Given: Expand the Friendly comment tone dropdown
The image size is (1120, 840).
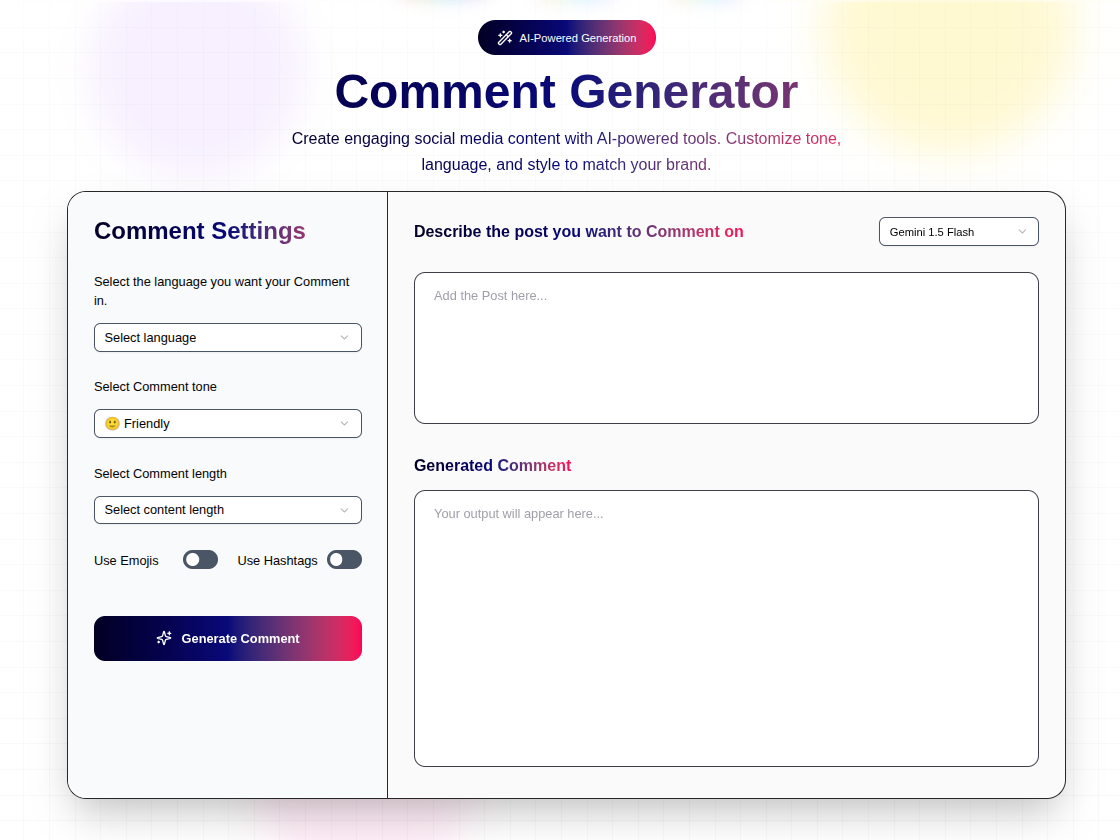Looking at the screenshot, I should (x=227, y=424).
